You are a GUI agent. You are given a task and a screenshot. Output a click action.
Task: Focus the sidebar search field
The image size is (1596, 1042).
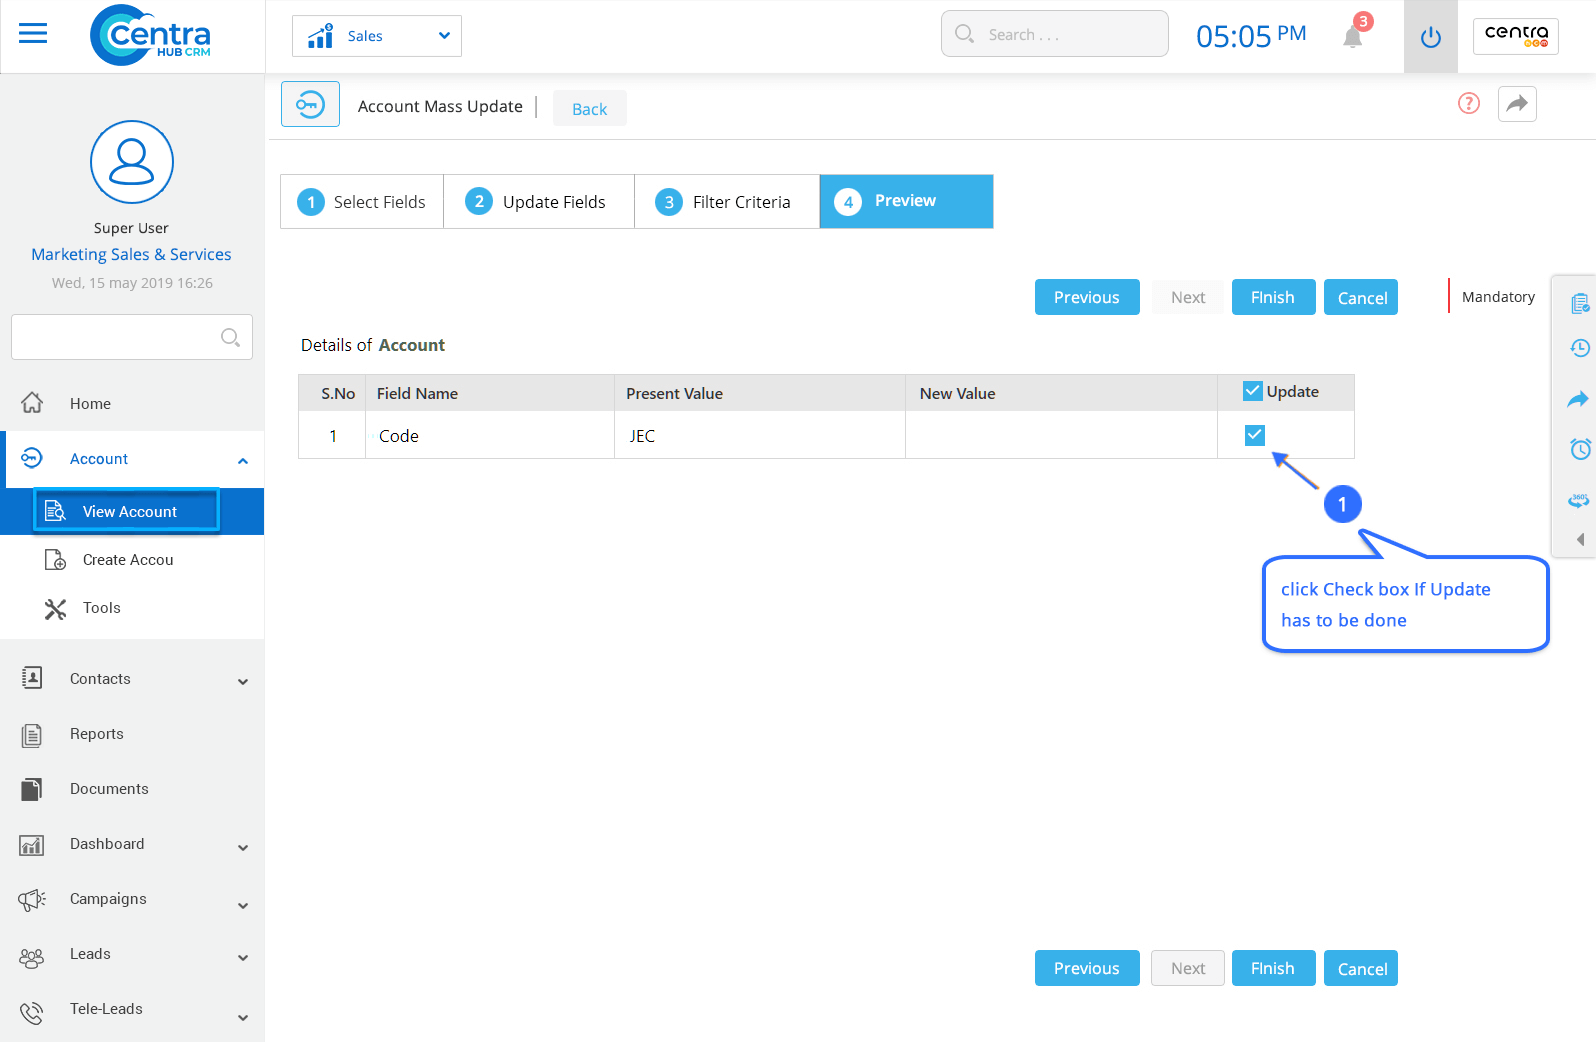pyautogui.click(x=132, y=337)
